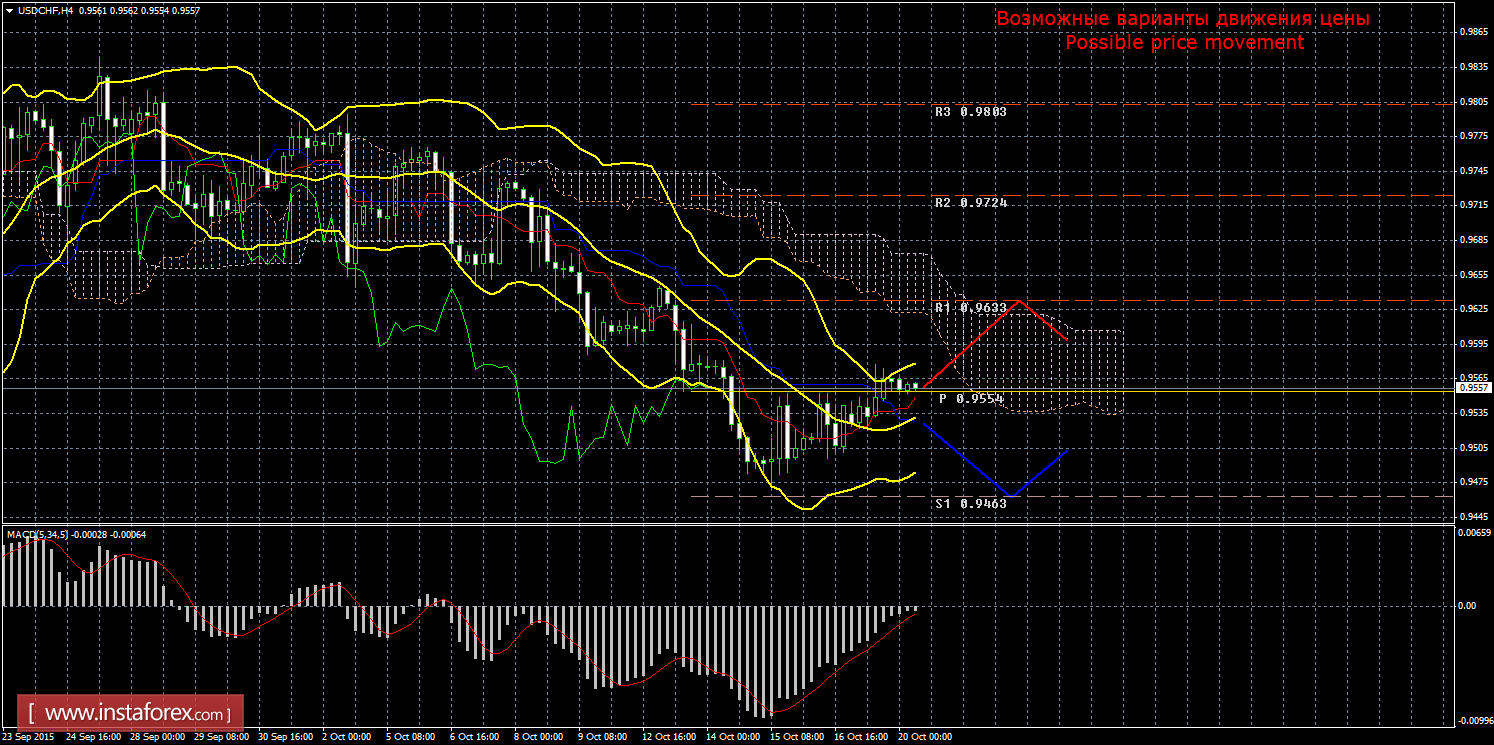Click the 2 Oct 00:00 time label

[347, 737]
